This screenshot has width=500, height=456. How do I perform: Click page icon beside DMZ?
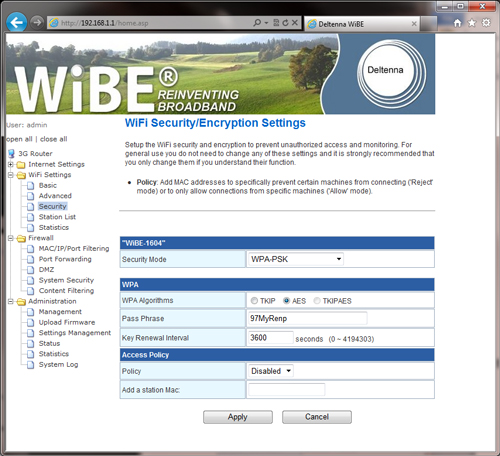[30, 270]
